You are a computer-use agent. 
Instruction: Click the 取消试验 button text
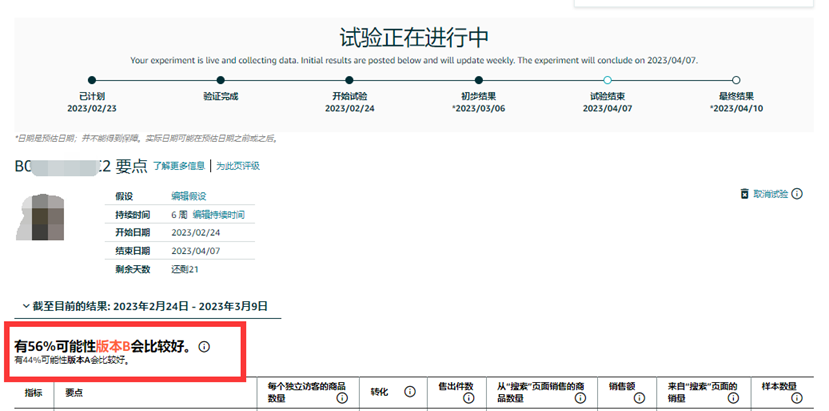tap(770, 194)
